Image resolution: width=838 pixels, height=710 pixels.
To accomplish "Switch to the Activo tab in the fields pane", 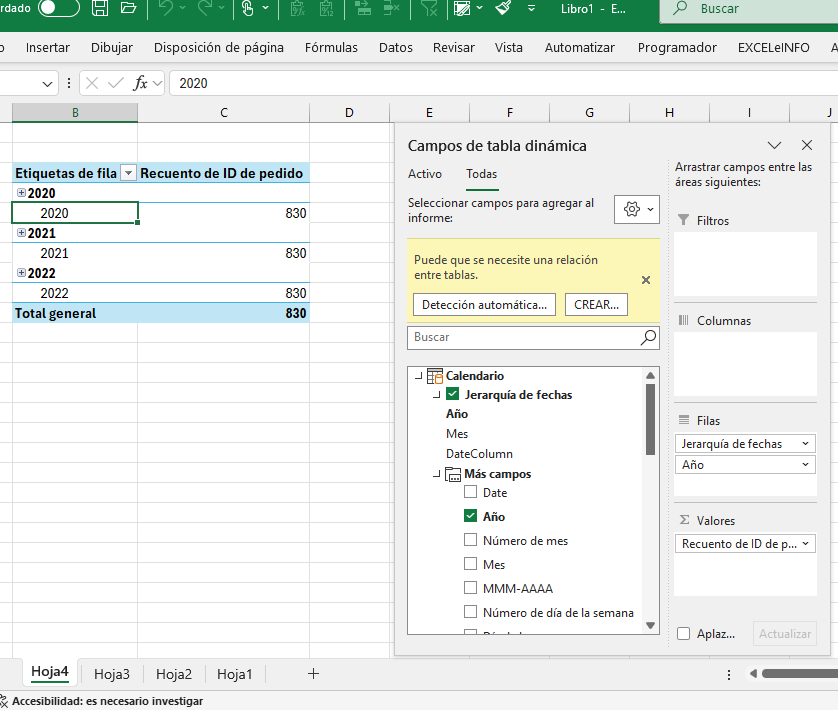I will [x=425, y=174].
